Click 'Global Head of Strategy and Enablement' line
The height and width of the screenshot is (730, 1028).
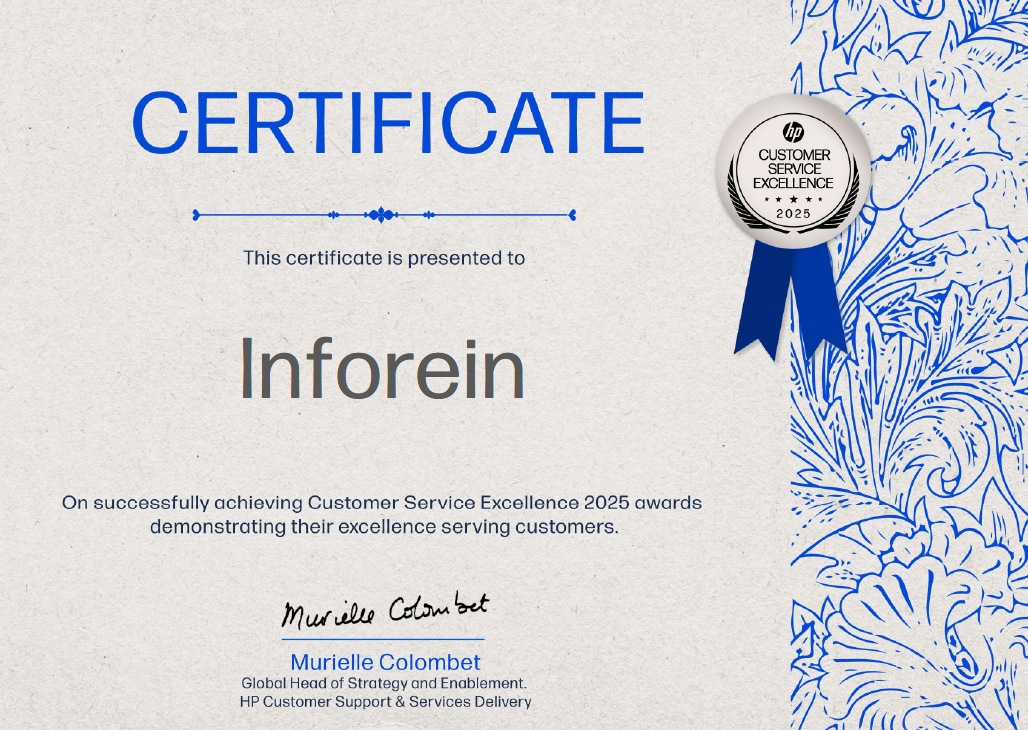point(384,683)
